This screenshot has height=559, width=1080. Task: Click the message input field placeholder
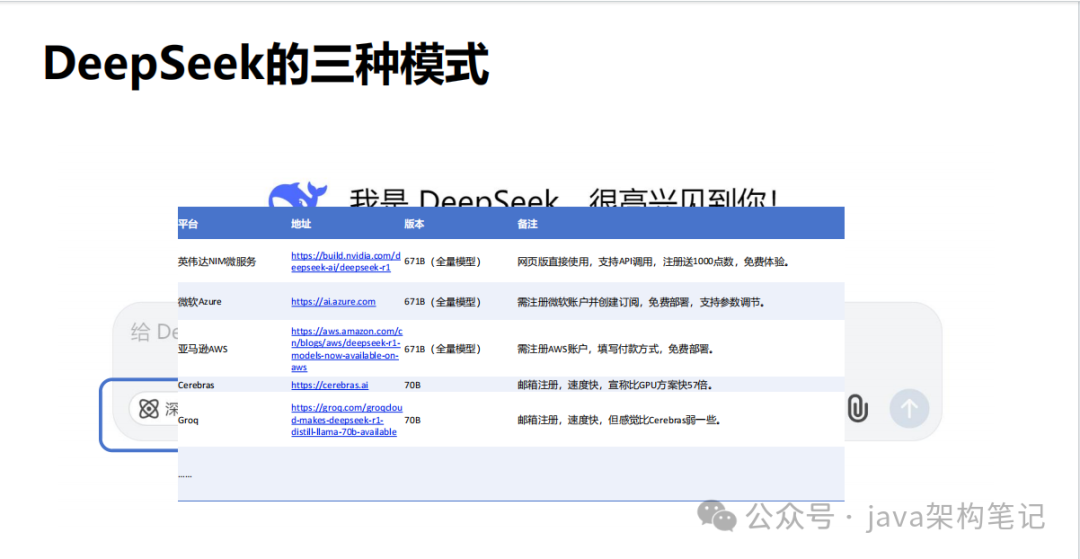(152, 332)
